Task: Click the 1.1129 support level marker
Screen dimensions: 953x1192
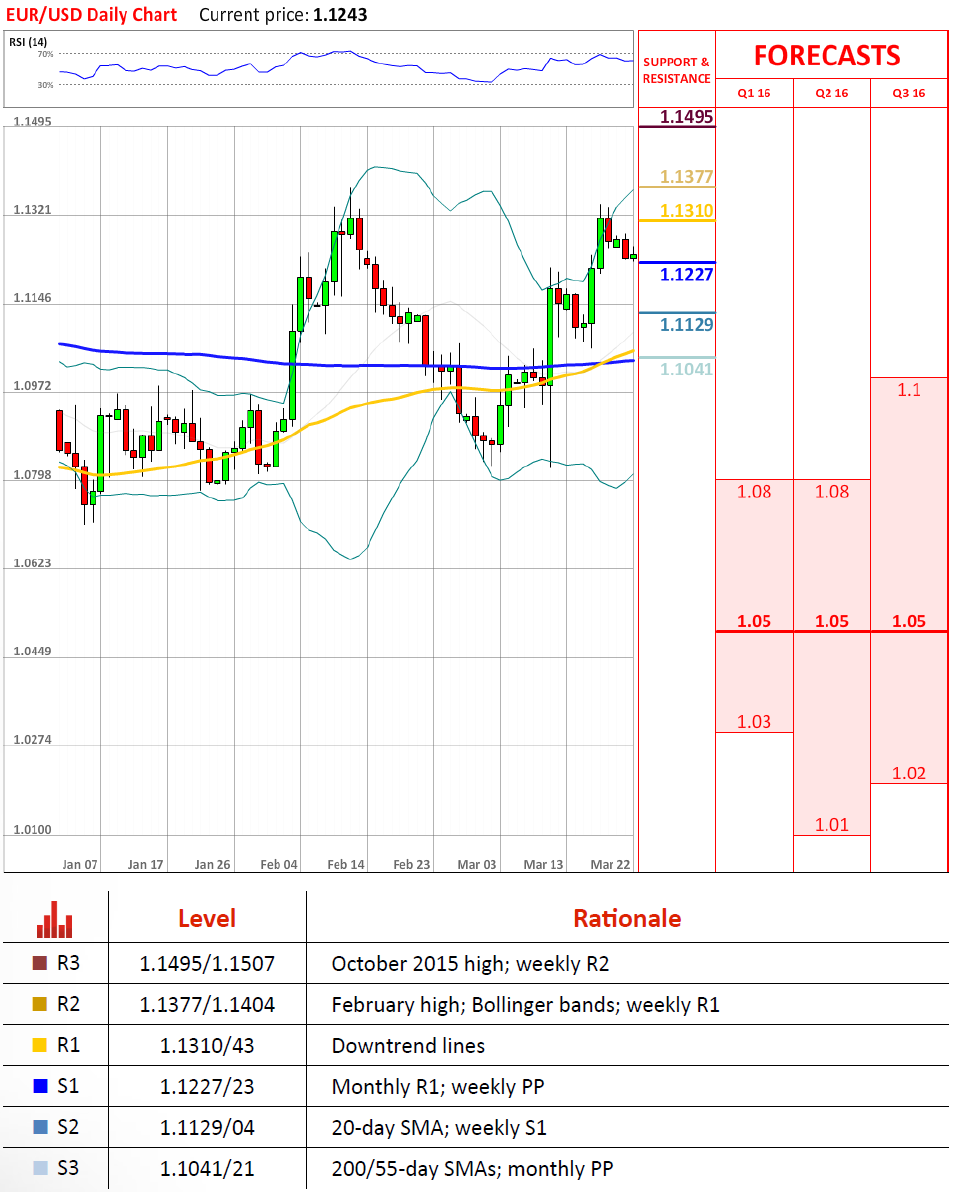Action: [686, 325]
